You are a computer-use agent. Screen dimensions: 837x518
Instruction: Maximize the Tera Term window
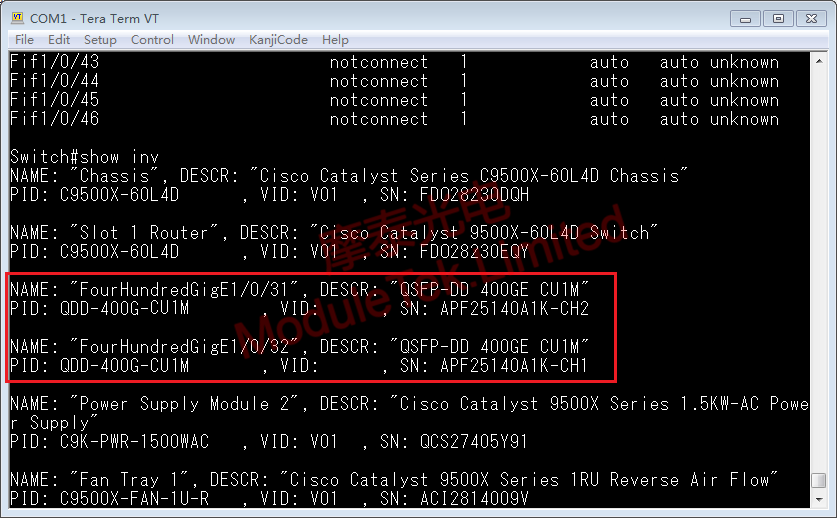pyautogui.click(x=778, y=19)
